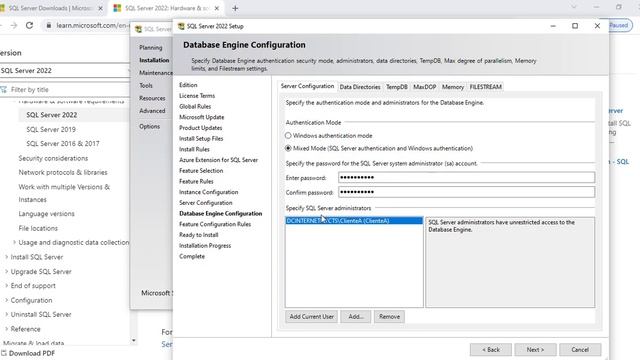Select the Server Configuration tab

(307, 86)
